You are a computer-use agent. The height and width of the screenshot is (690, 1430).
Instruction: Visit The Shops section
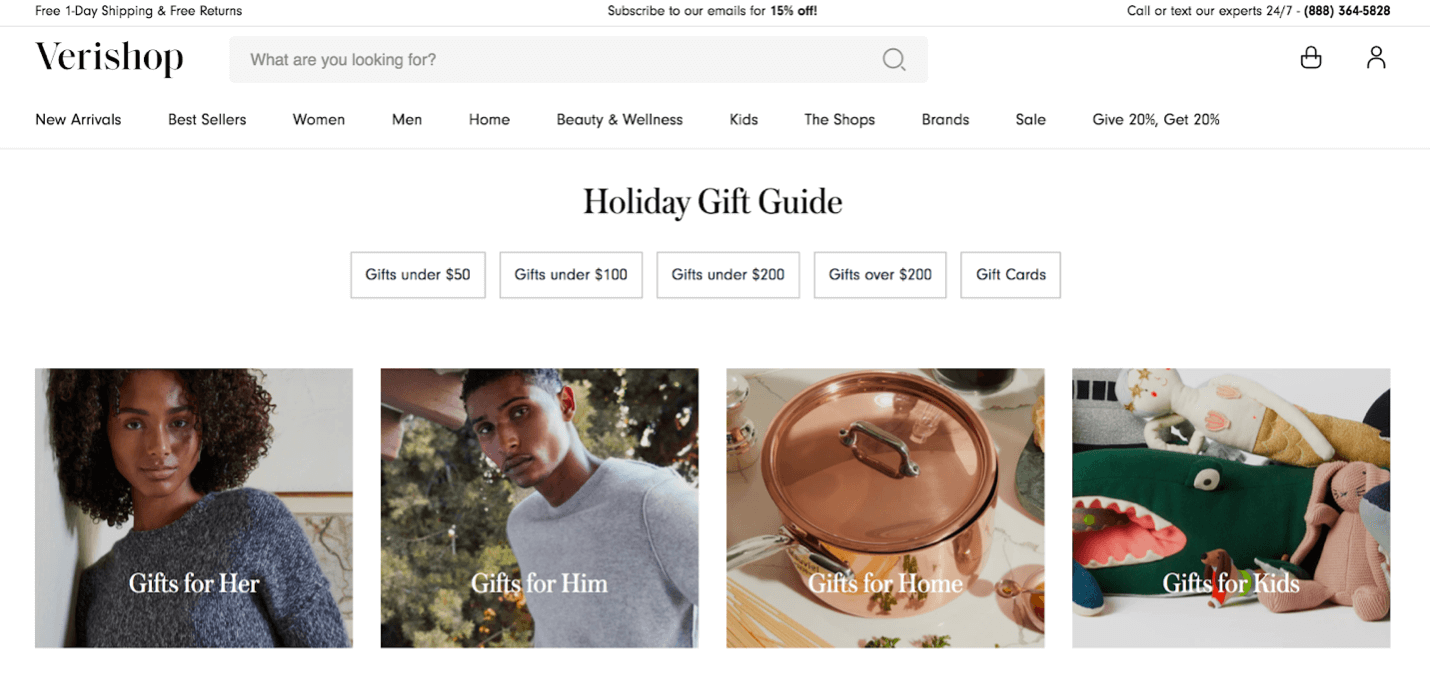tap(839, 119)
